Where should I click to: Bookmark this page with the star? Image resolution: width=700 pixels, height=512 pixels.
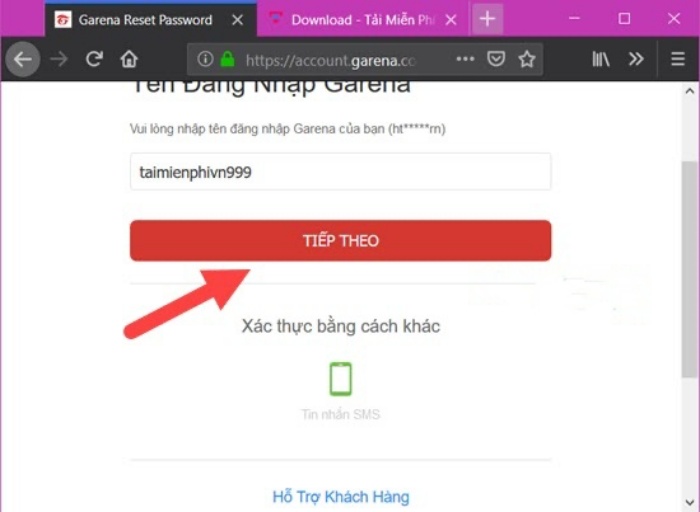coord(527,59)
